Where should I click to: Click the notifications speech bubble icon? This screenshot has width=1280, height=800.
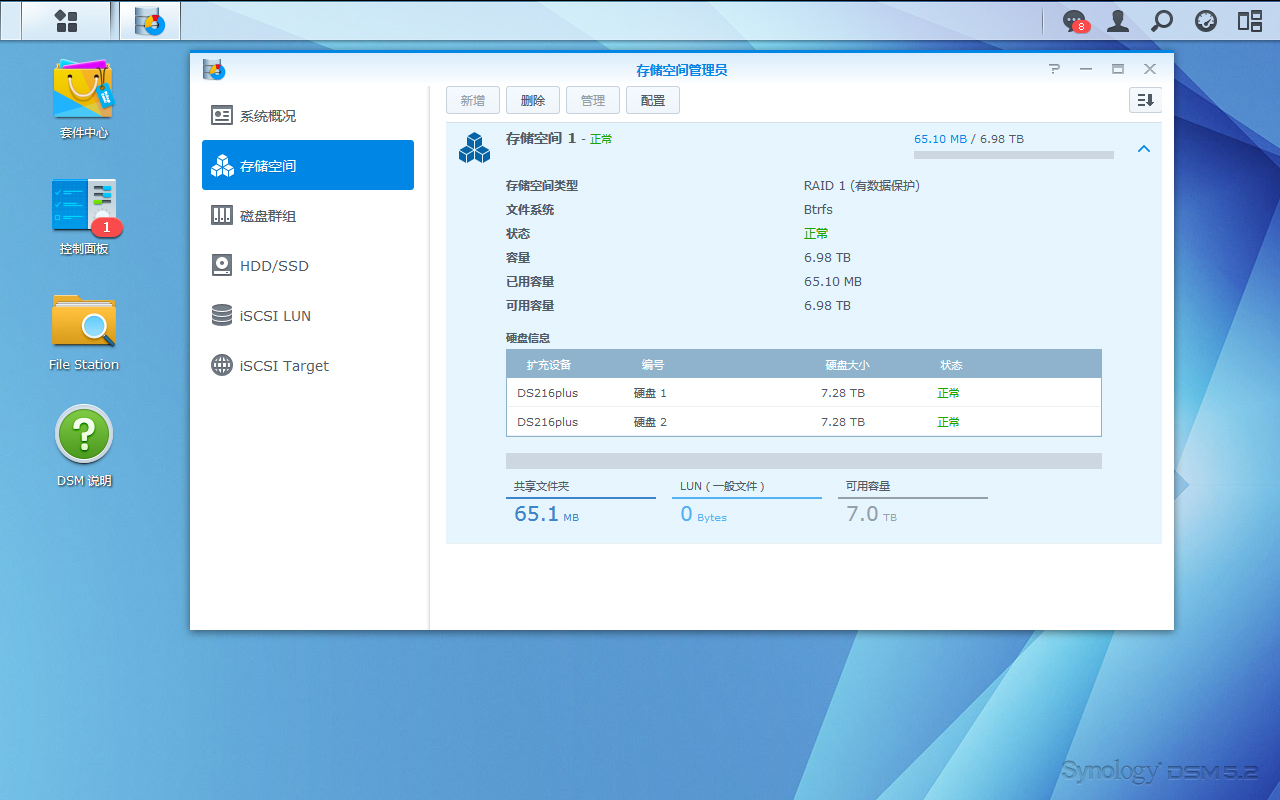[1074, 21]
